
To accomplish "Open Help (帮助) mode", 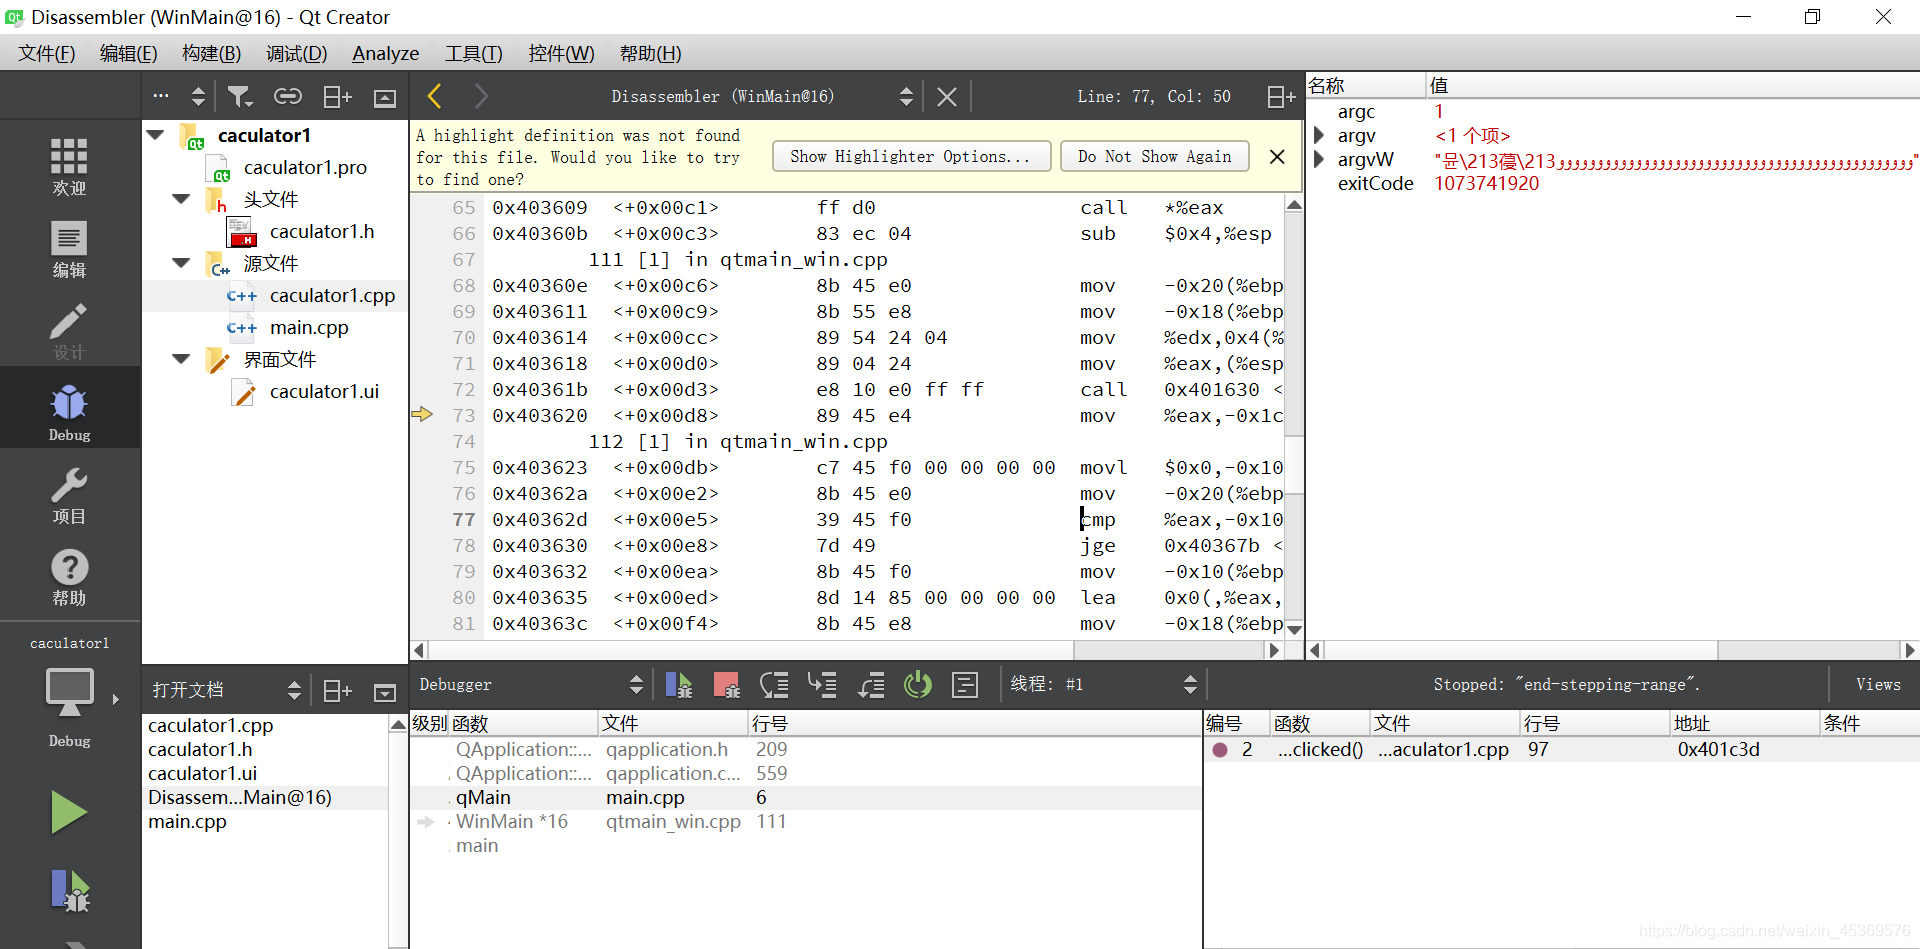I will click(x=69, y=576).
